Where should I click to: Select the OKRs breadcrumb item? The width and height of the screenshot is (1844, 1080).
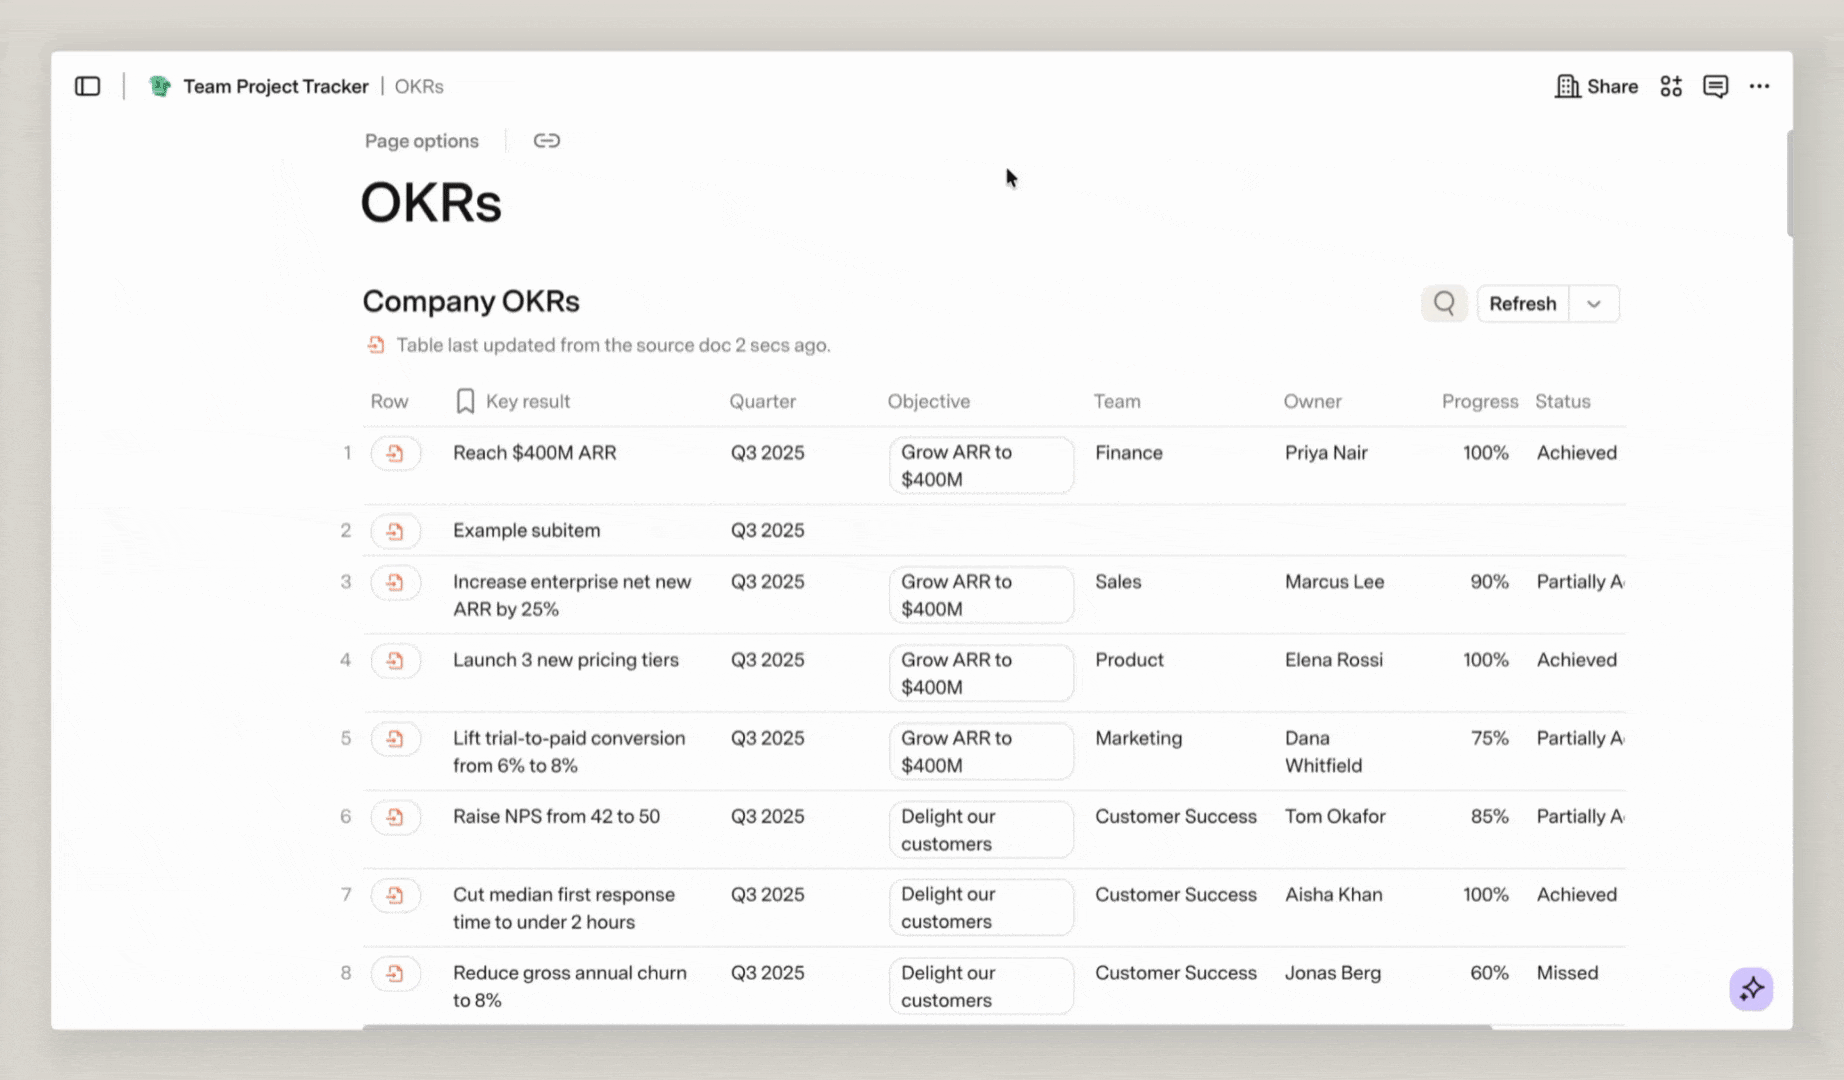coord(419,86)
